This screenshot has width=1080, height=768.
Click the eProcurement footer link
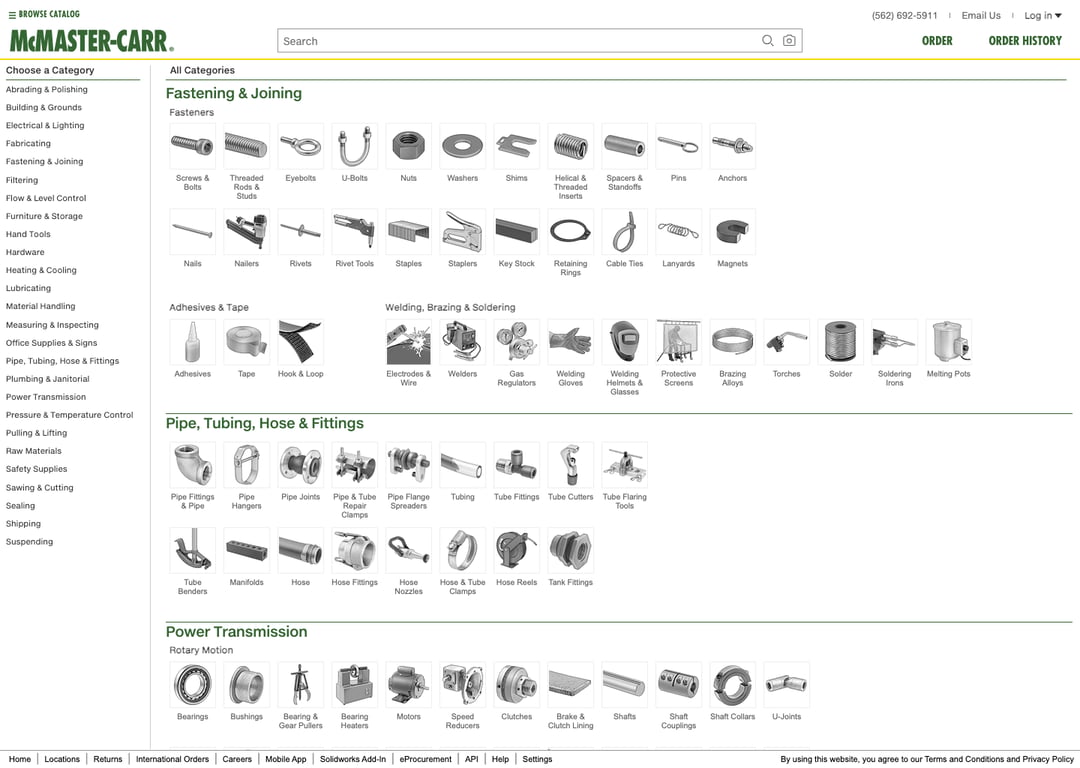tap(426, 759)
